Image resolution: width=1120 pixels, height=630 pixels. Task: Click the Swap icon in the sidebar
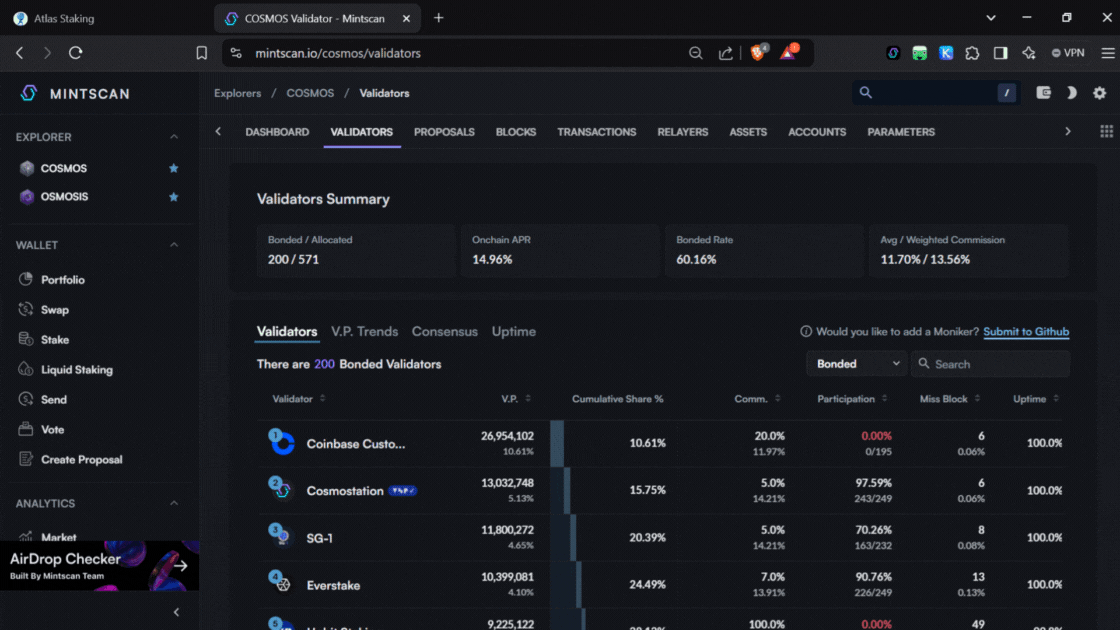(26, 310)
